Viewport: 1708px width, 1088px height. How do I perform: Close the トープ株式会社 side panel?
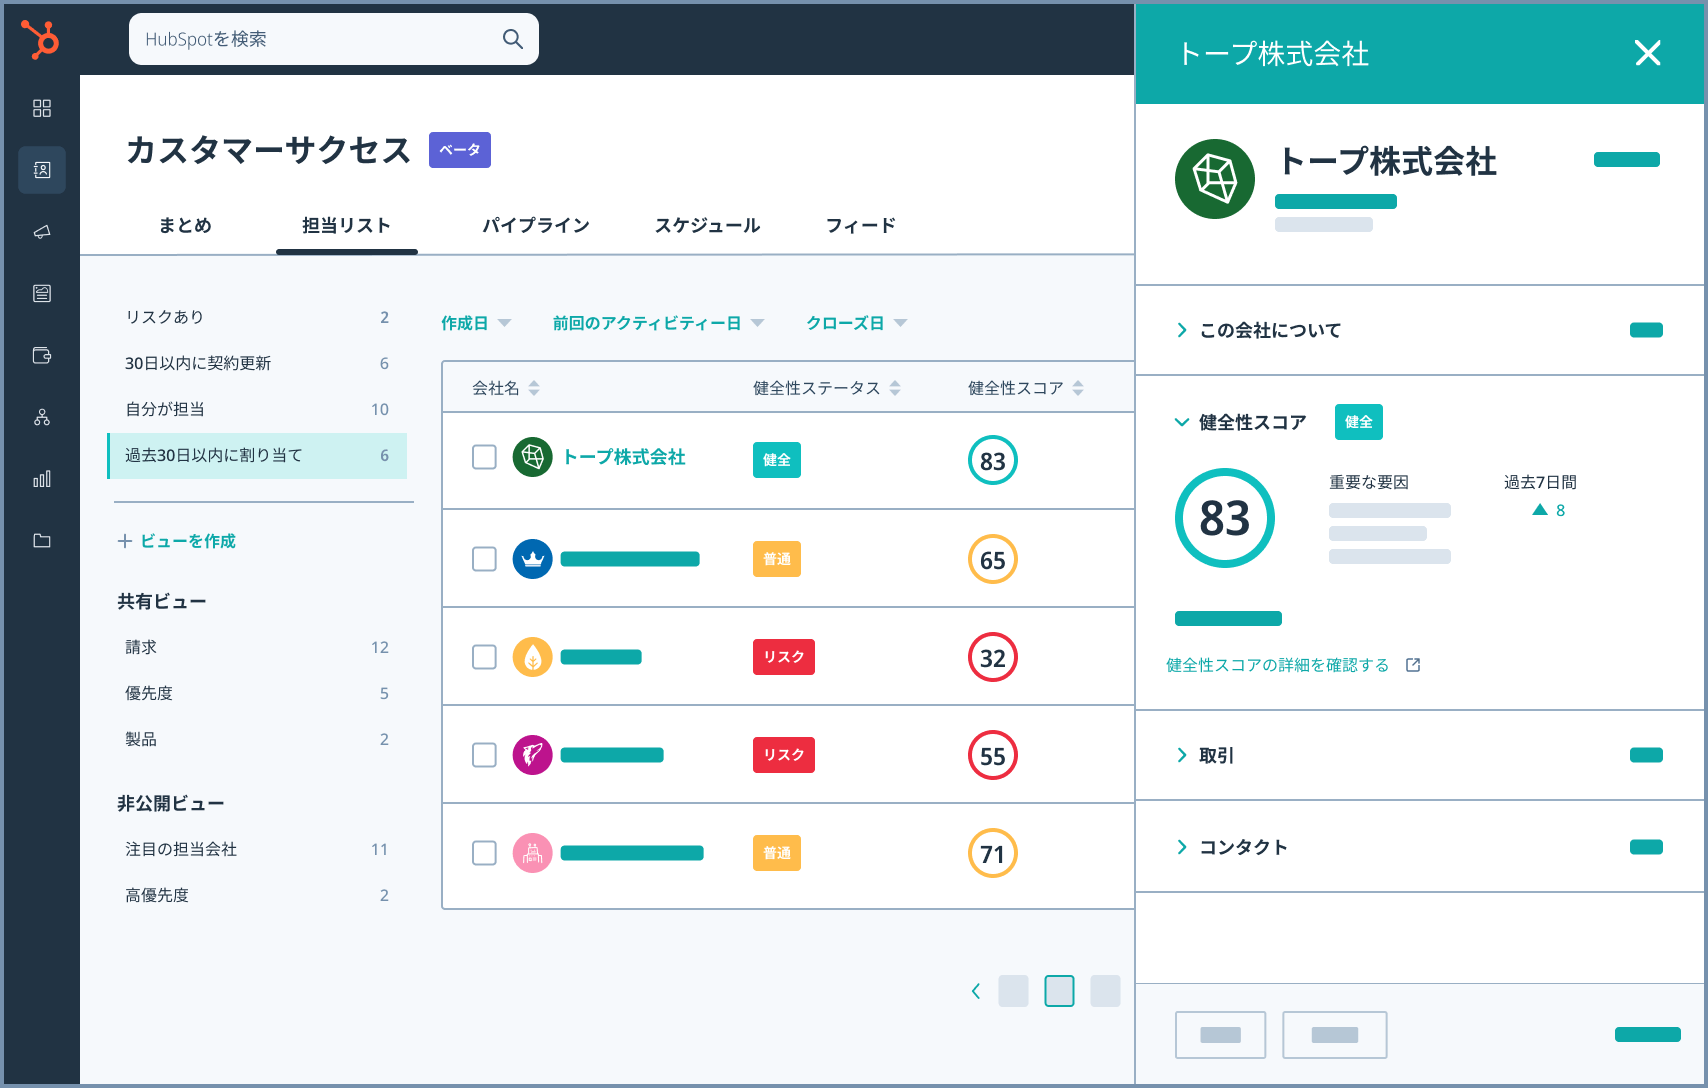pyautogui.click(x=1647, y=53)
